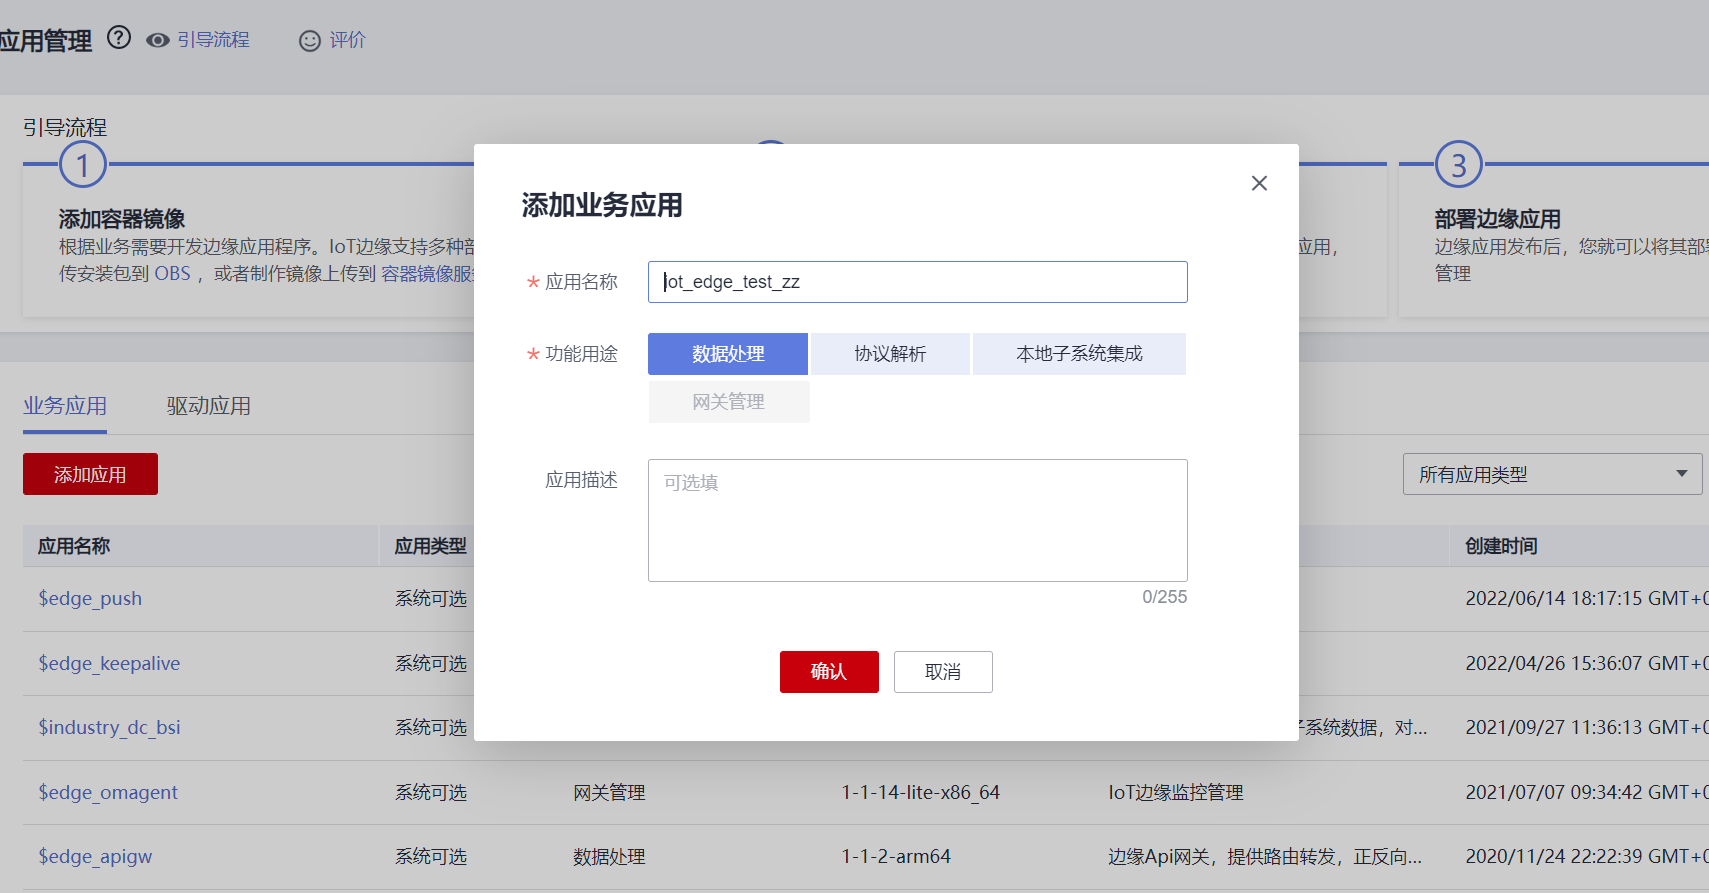The height and width of the screenshot is (893, 1709).
Task: Open the $industry_dc_bsi application link
Action: click(x=109, y=727)
